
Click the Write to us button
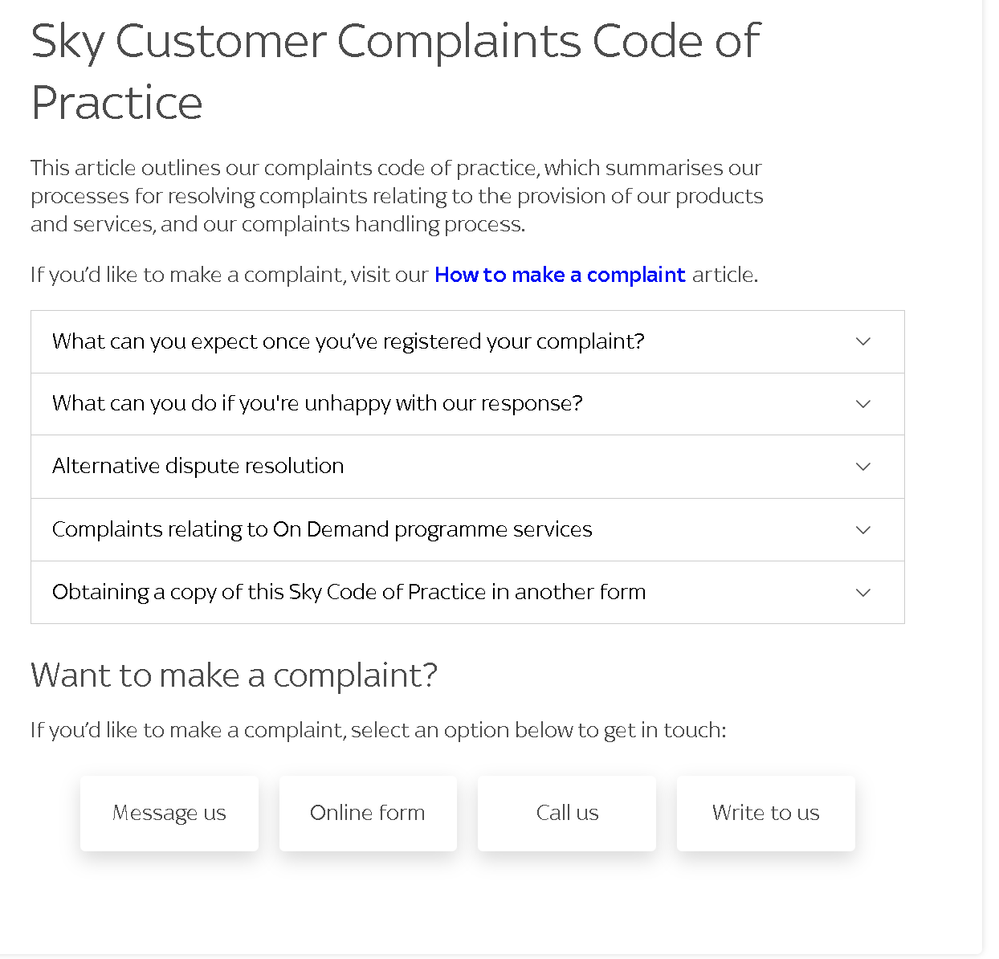coord(765,813)
